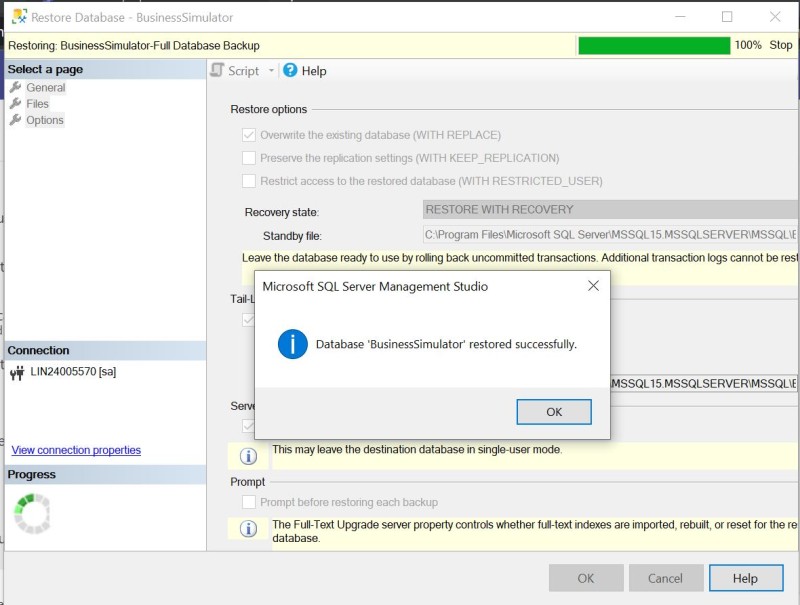Toggle Restrict access to the restored database checkbox
The width and height of the screenshot is (800, 605).
249,181
